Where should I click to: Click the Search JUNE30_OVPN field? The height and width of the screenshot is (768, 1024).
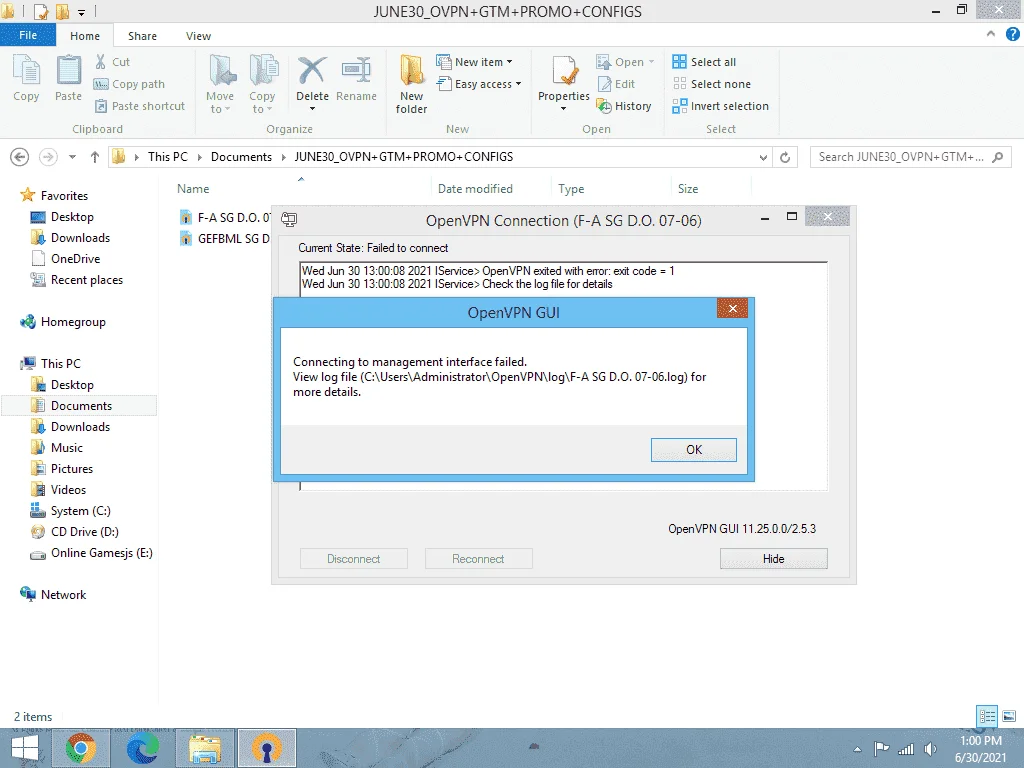910,157
